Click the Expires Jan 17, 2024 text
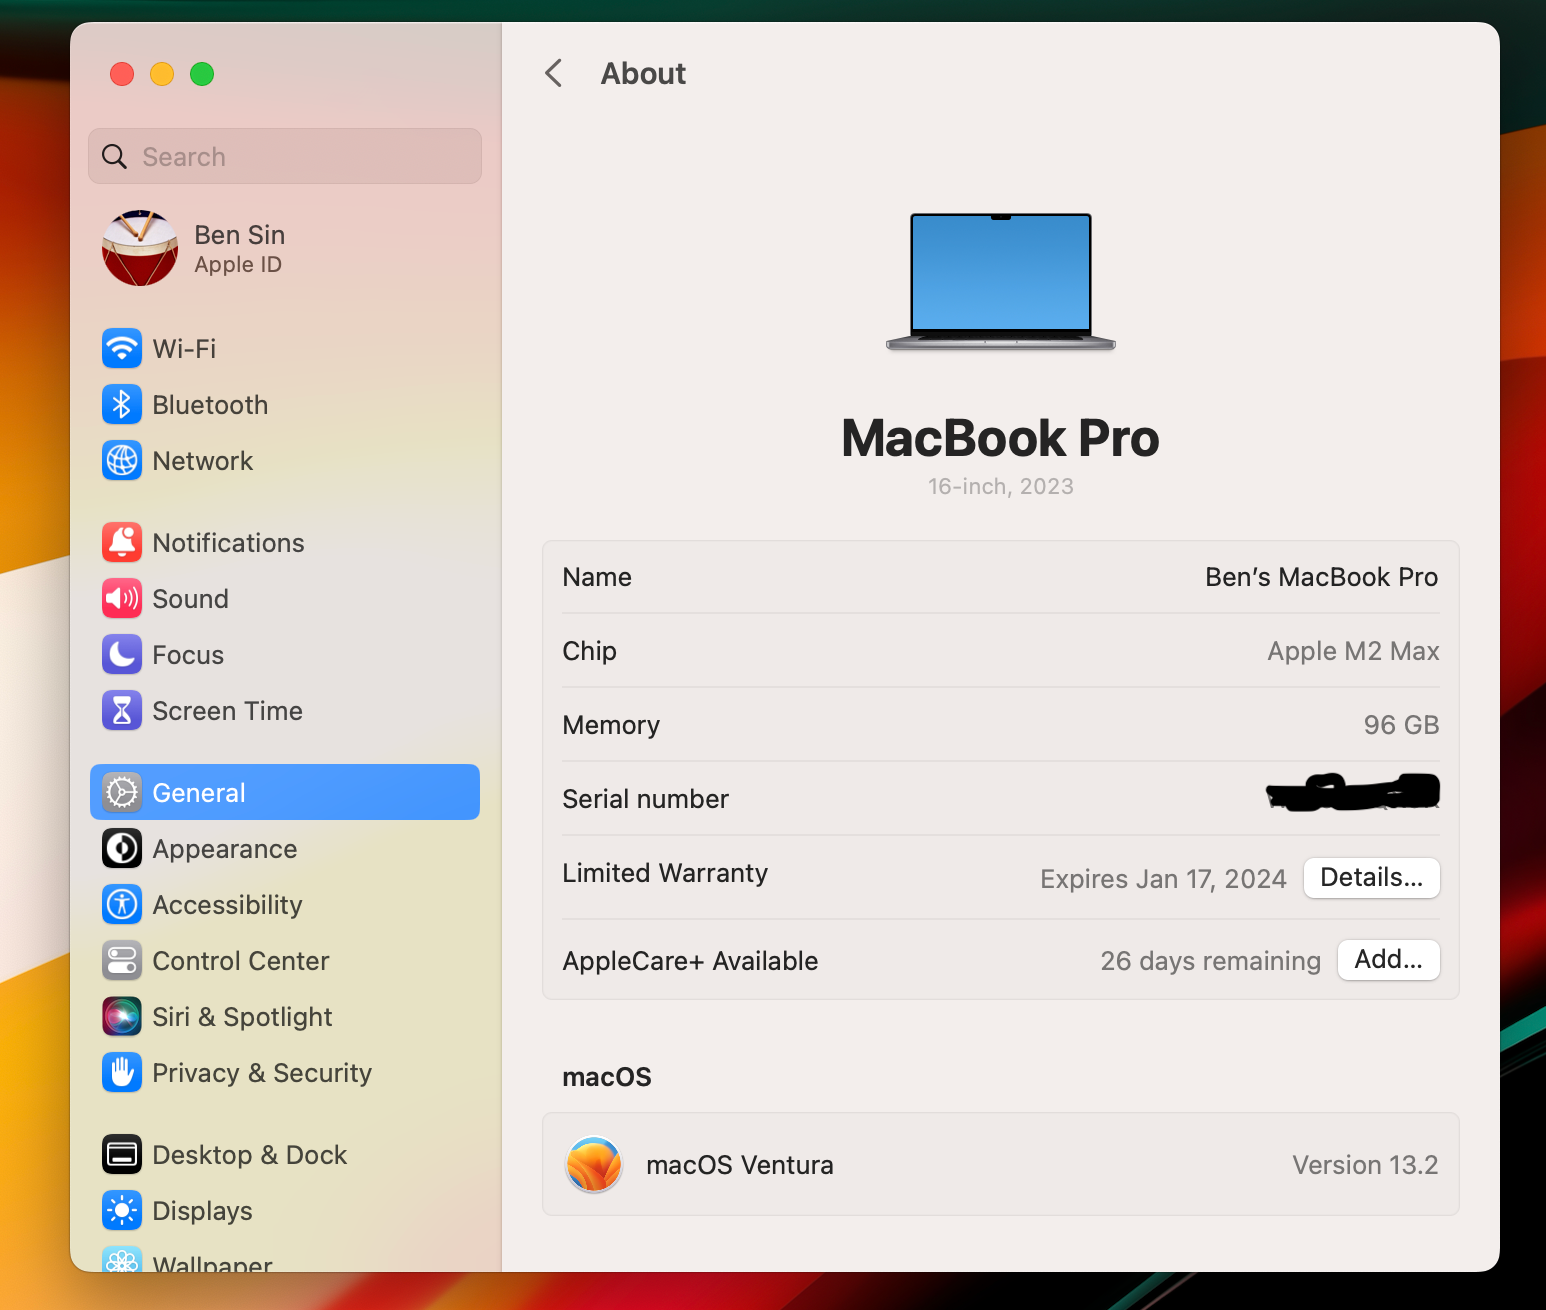 (1163, 879)
